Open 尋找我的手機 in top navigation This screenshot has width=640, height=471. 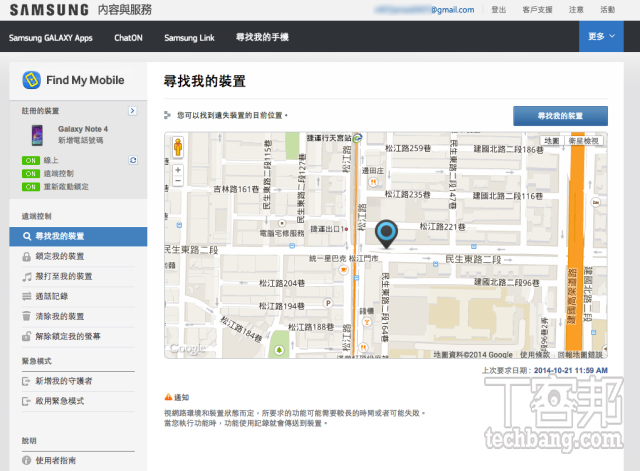coord(262,37)
